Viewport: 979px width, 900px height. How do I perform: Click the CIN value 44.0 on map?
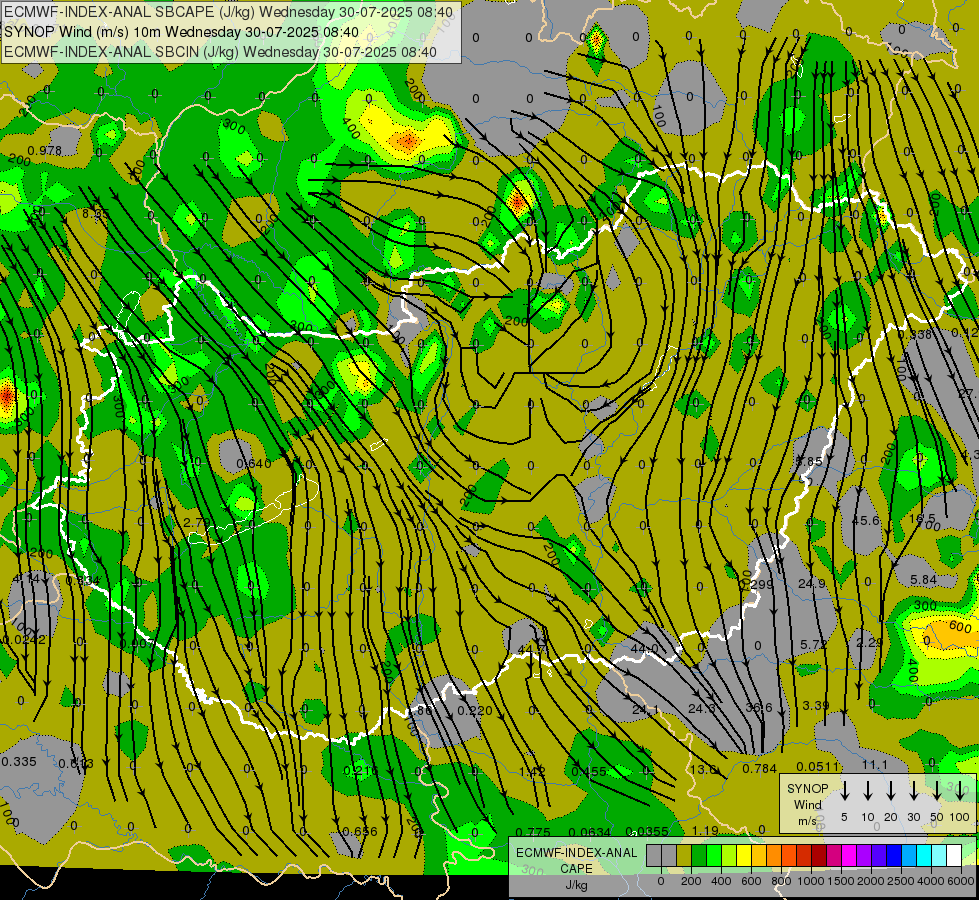pos(644,649)
